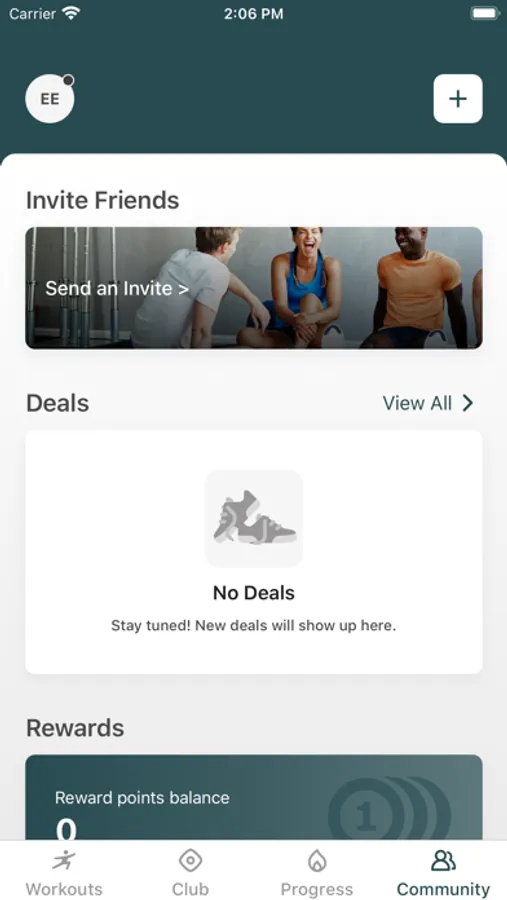Open the EE profile avatar
This screenshot has width=507, height=900.
[50, 99]
